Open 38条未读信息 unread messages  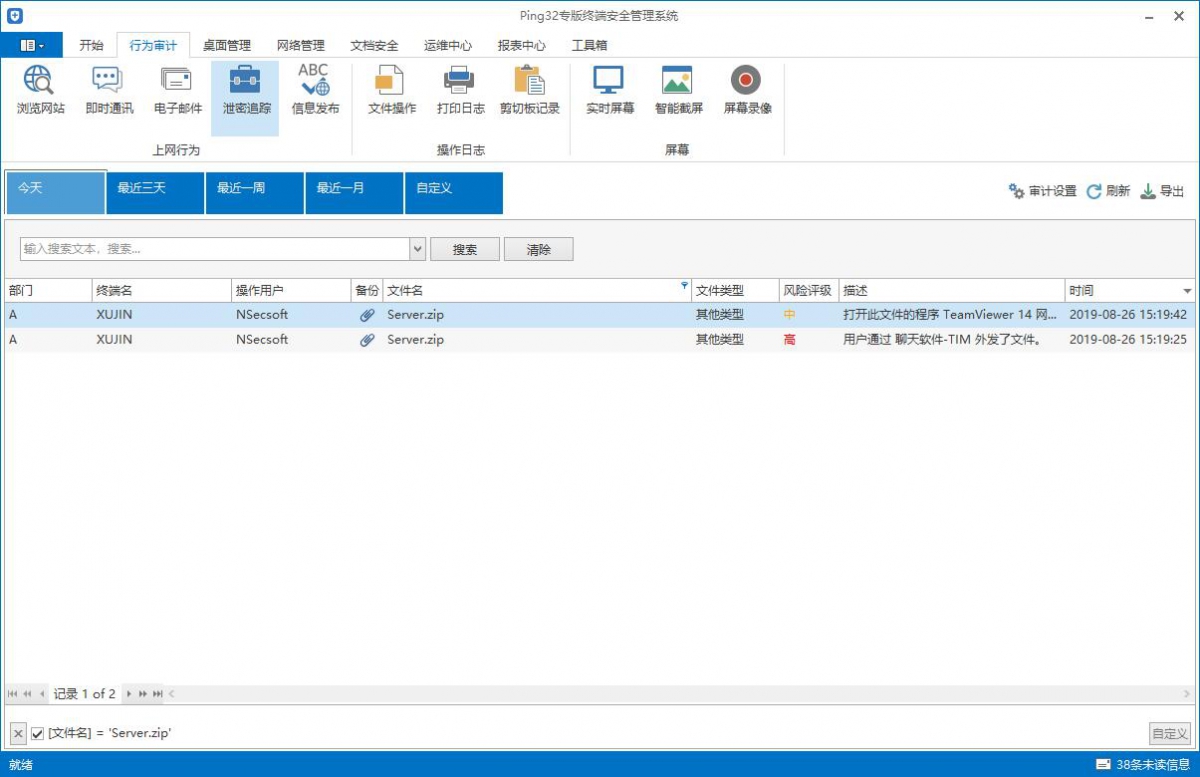(1142, 765)
